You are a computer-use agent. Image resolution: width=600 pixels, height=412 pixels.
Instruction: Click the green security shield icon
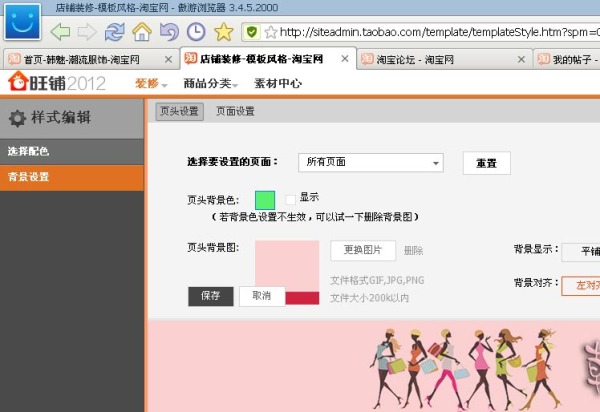(252, 32)
